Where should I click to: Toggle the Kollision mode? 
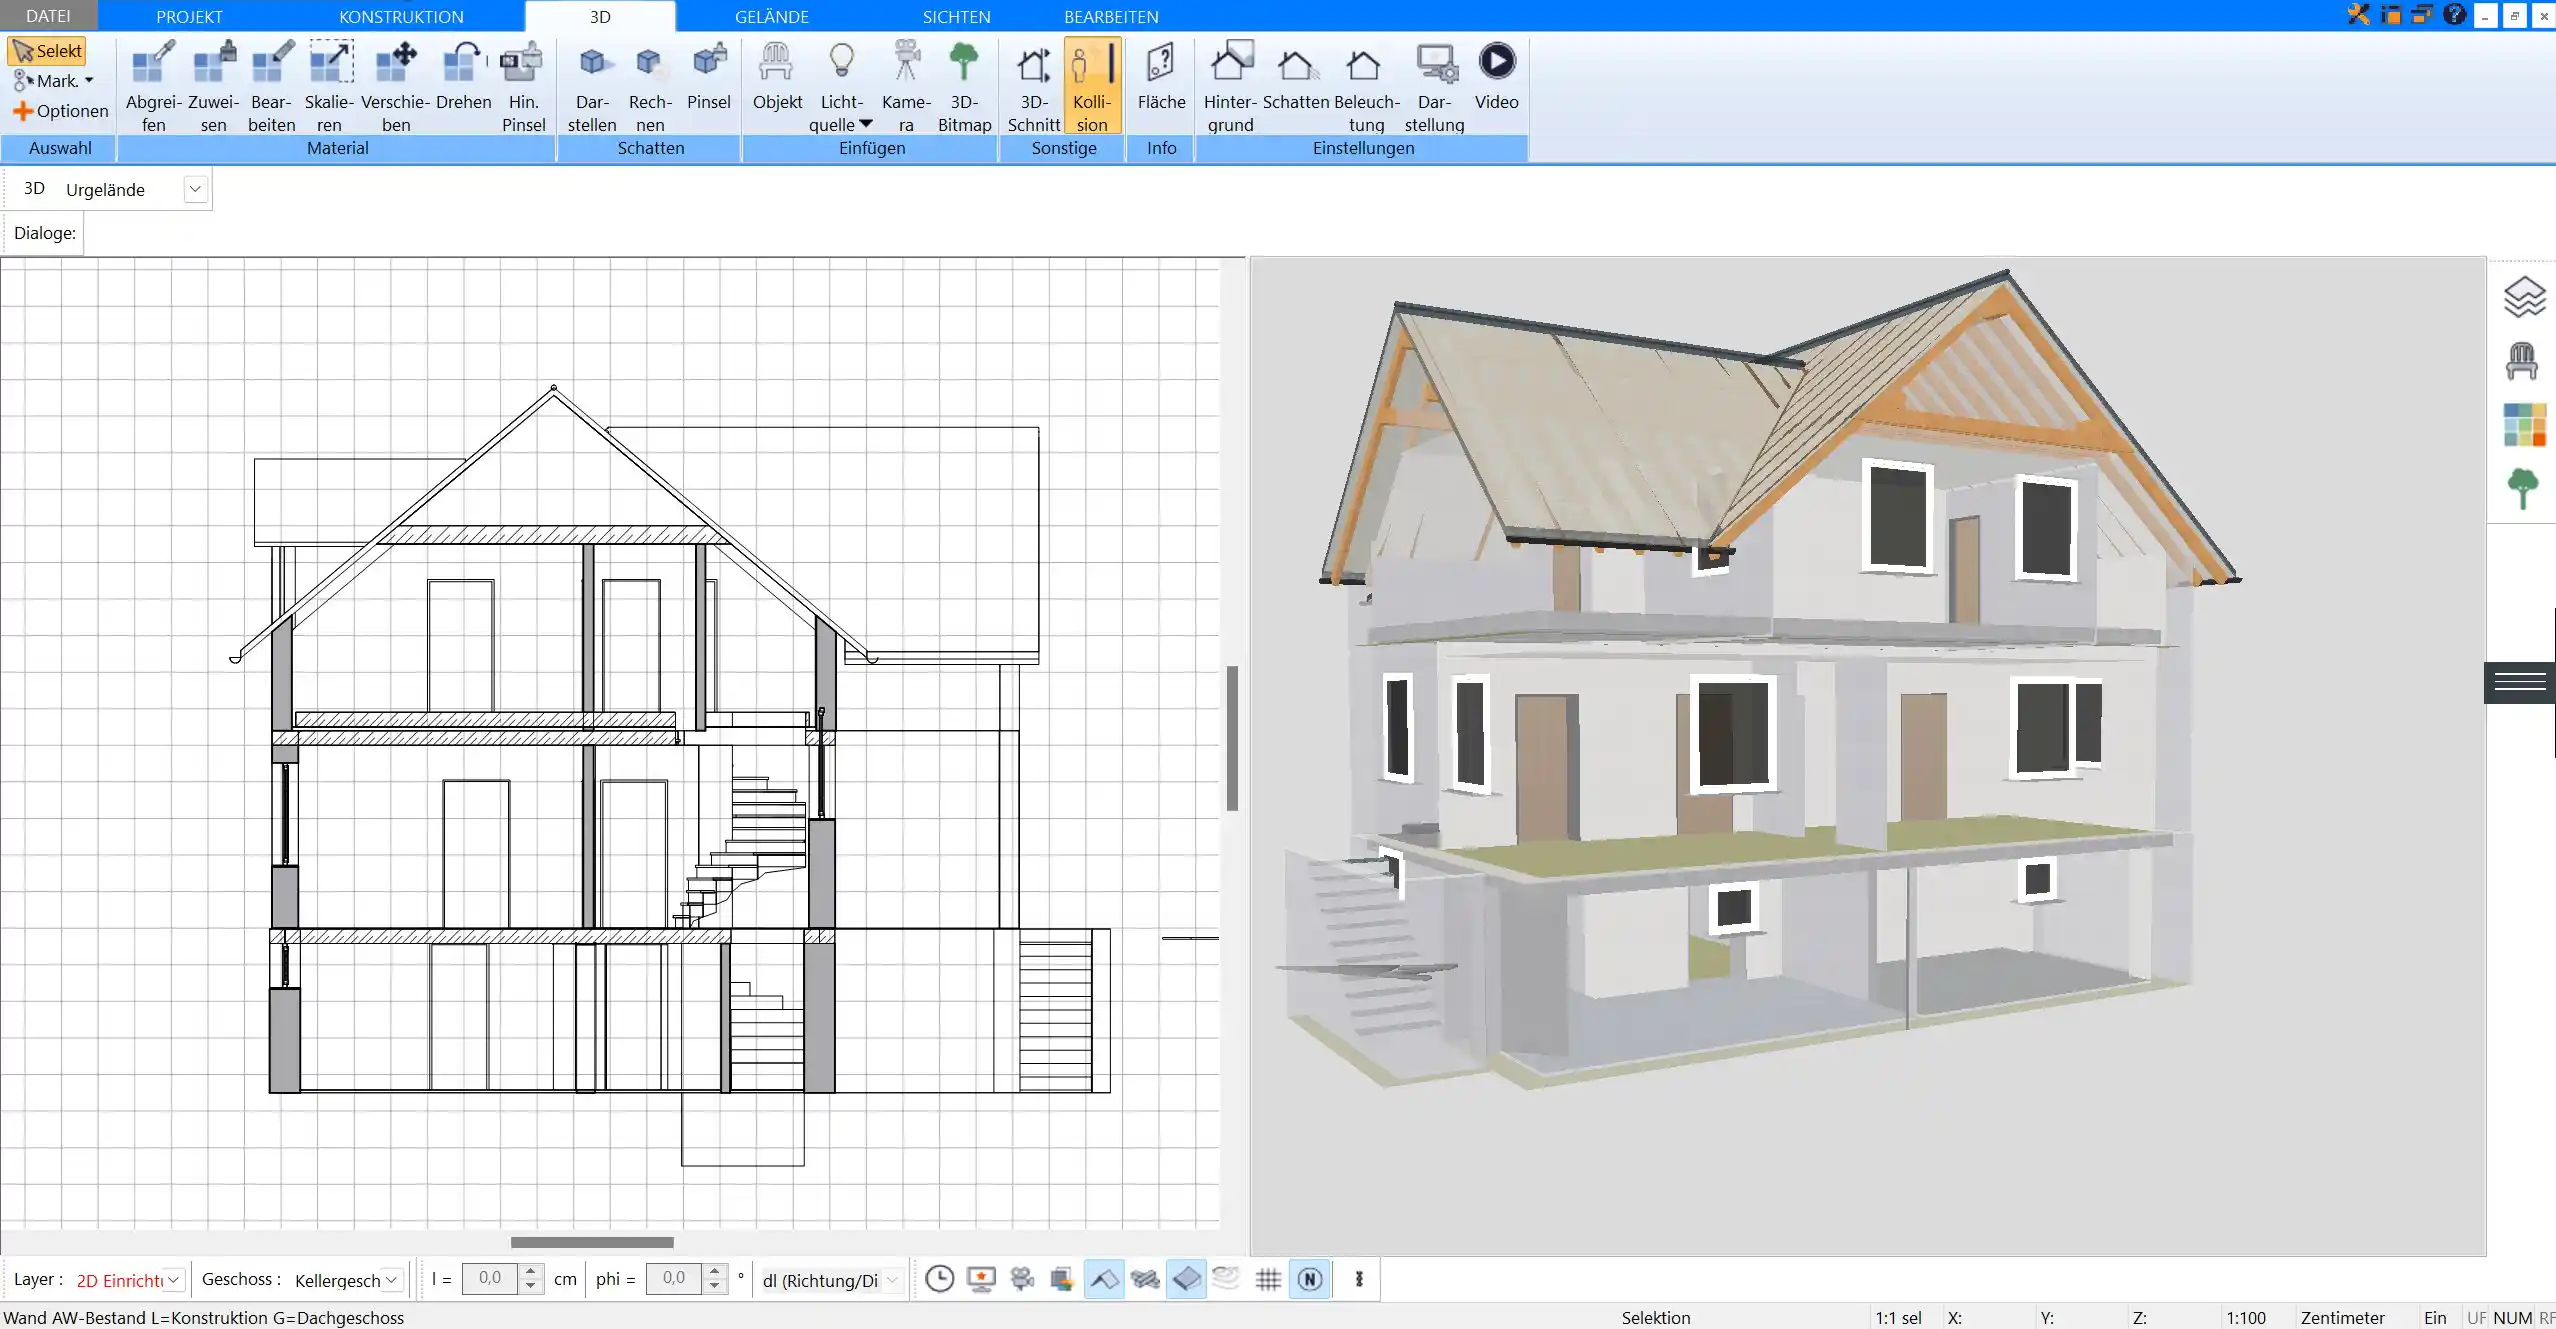click(x=1092, y=86)
